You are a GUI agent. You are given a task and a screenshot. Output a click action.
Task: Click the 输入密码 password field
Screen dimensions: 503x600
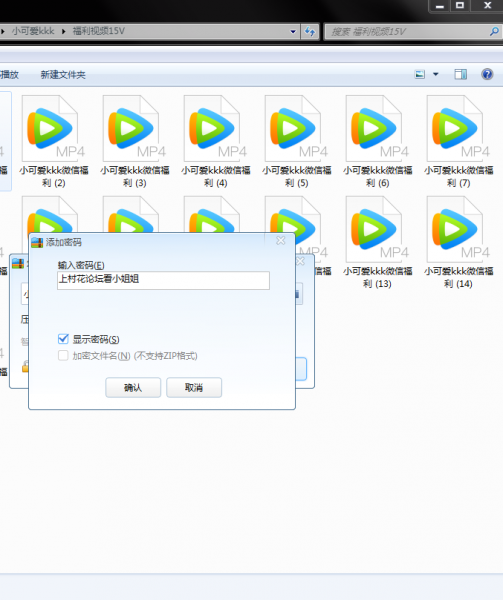click(163, 280)
